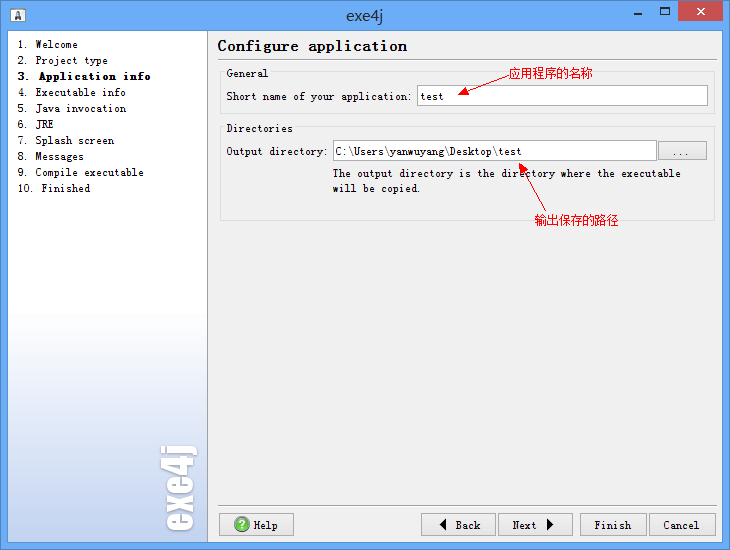
Task: Click the output directory description text
Action: click(507, 181)
